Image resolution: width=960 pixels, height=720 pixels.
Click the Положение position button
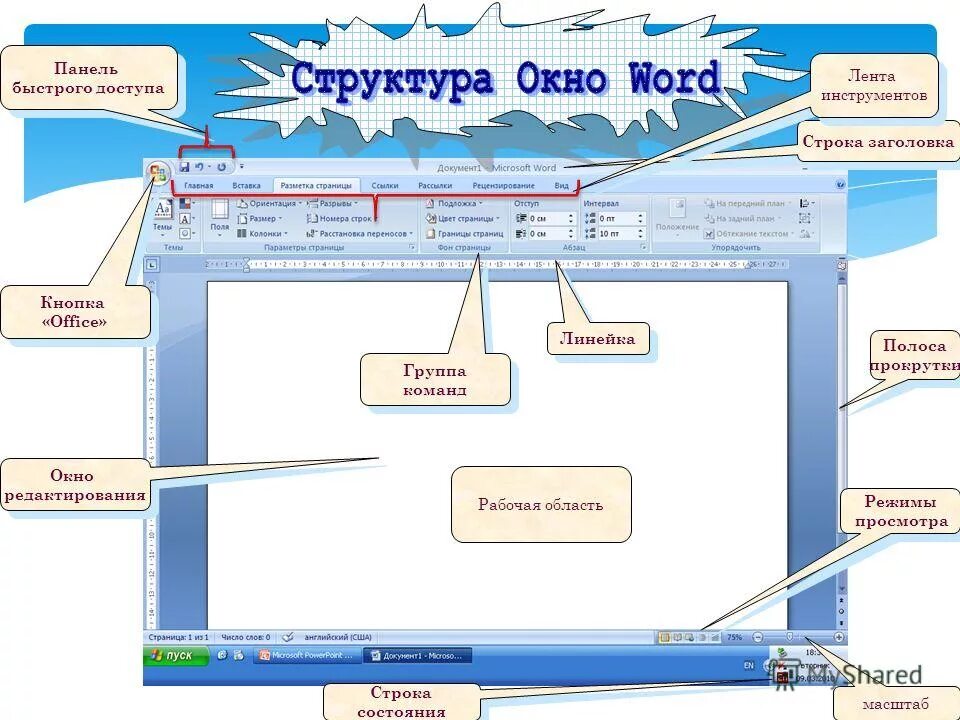[x=677, y=217]
